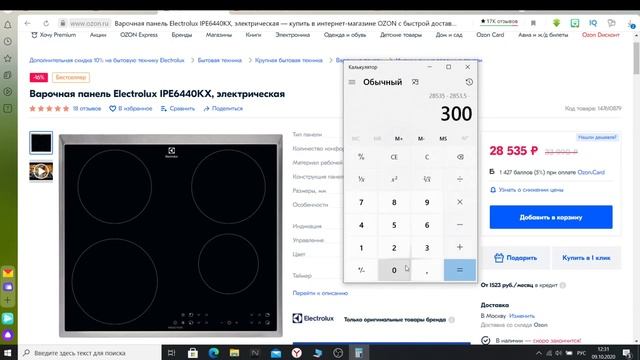Open Электроника category menu item
Viewport: 640px width, 360px height.
(x=293, y=35)
